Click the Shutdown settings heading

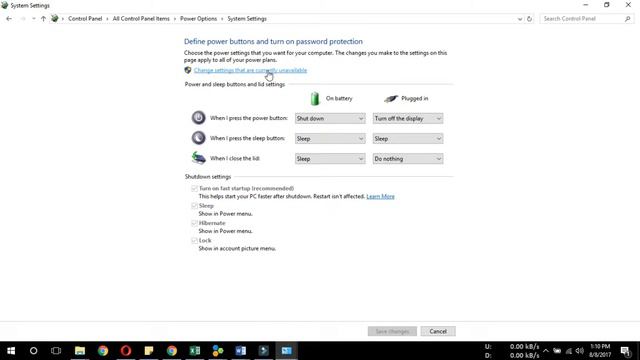point(208,177)
